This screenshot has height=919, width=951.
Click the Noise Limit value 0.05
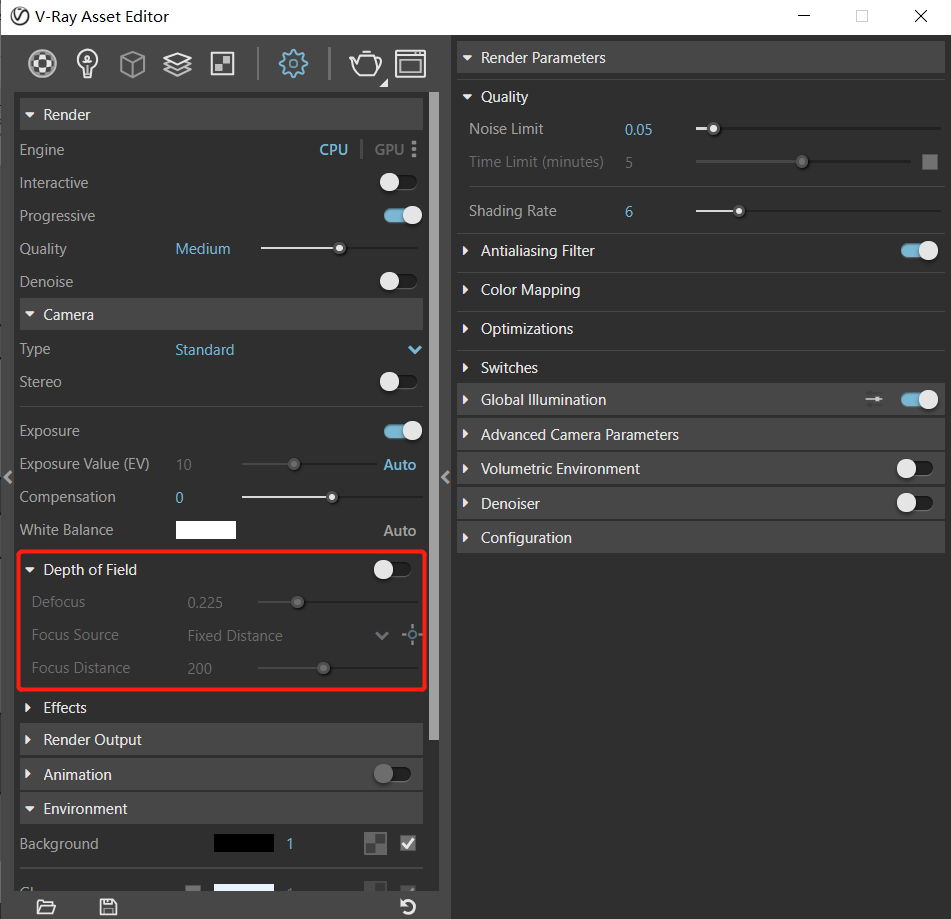(639, 130)
